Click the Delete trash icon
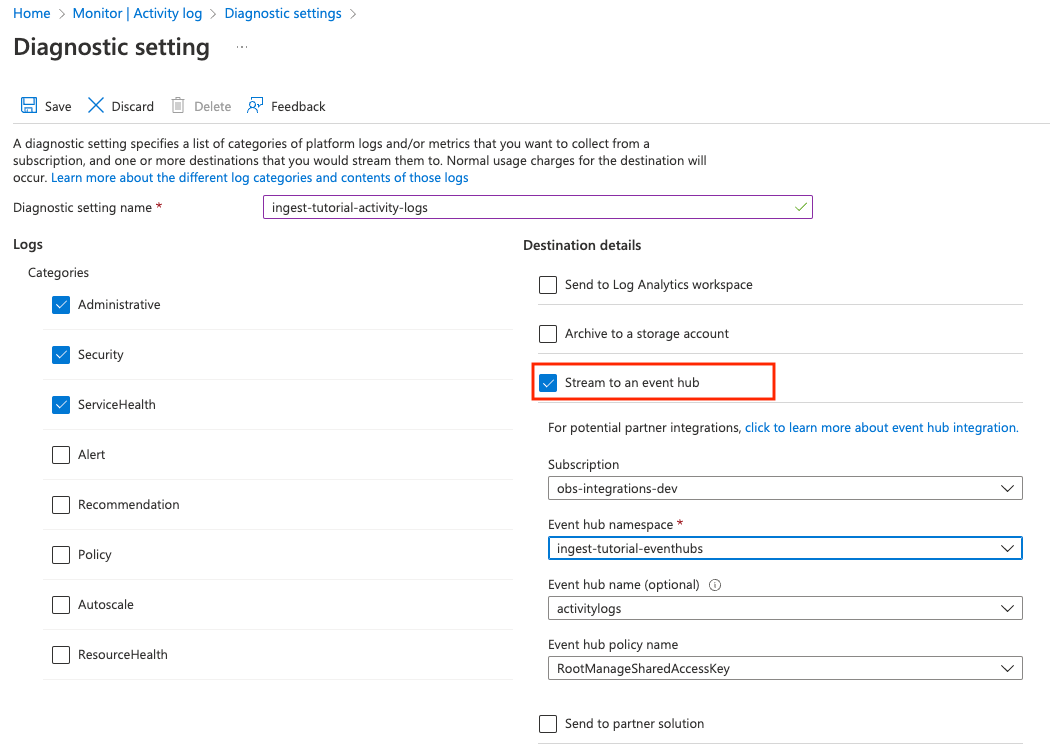The height and width of the screenshot is (751, 1050). pos(178,106)
